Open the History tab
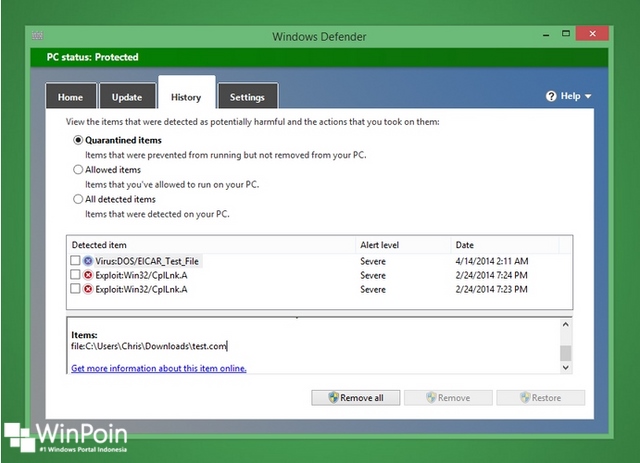The width and height of the screenshot is (640, 463). coord(186,94)
